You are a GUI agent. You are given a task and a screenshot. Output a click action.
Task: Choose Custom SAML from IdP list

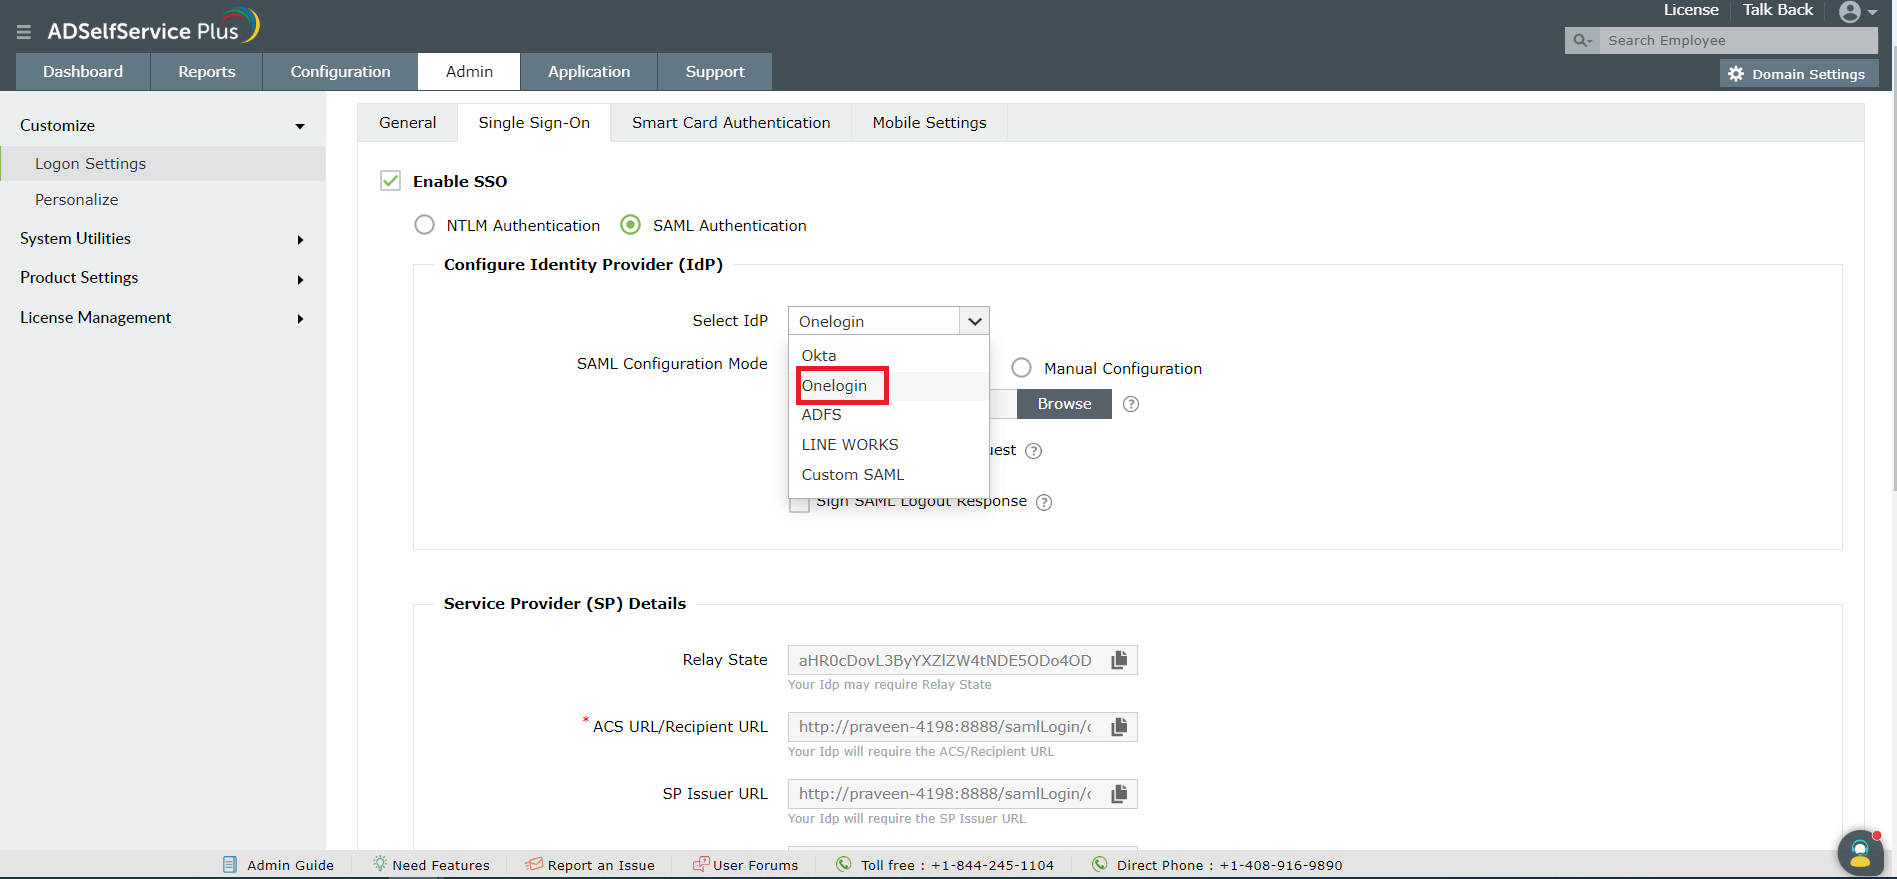point(889,475)
